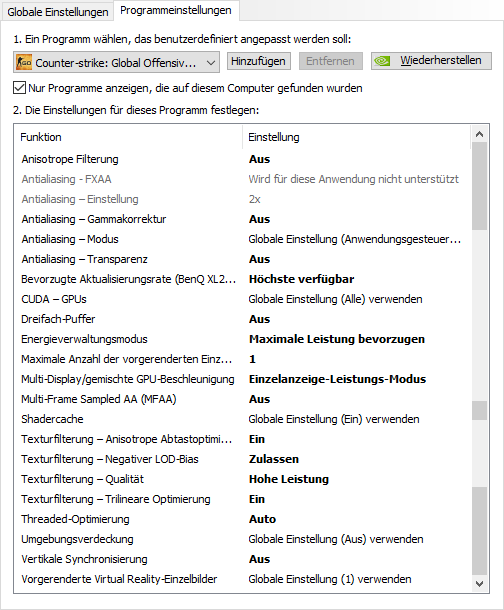The image size is (504, 610).
Task: Click the Entfernen button
Action: [331, 61]
